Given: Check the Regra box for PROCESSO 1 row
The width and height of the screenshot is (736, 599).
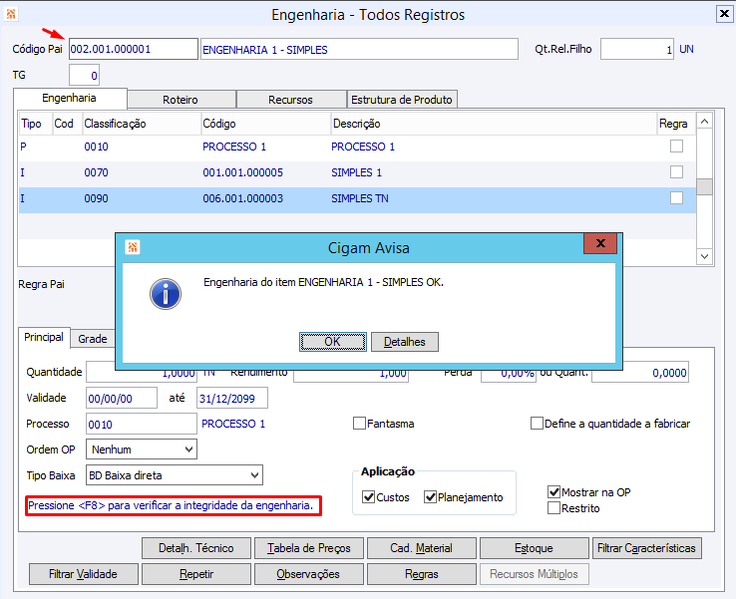Looking at the screenshot, I should coord(676,146).
